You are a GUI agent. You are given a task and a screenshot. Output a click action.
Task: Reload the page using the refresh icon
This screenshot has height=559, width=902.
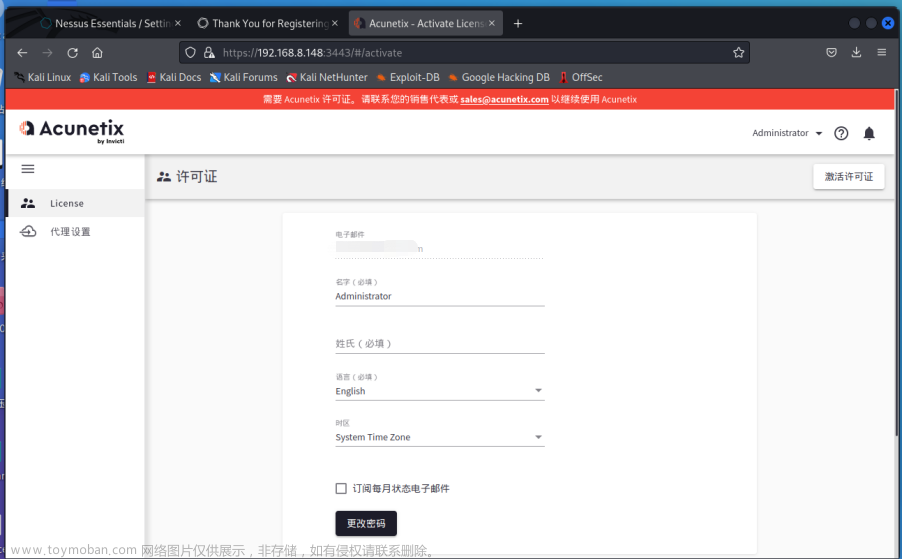point(72,53)
